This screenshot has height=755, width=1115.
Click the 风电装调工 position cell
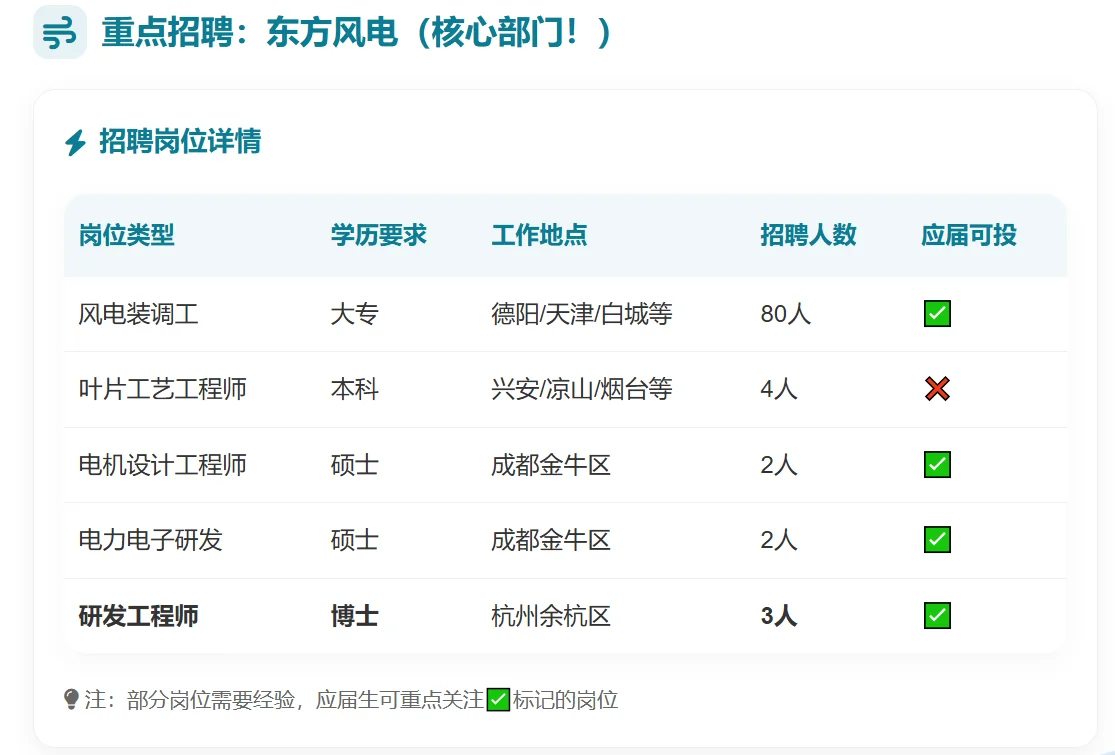click(139, 314)
